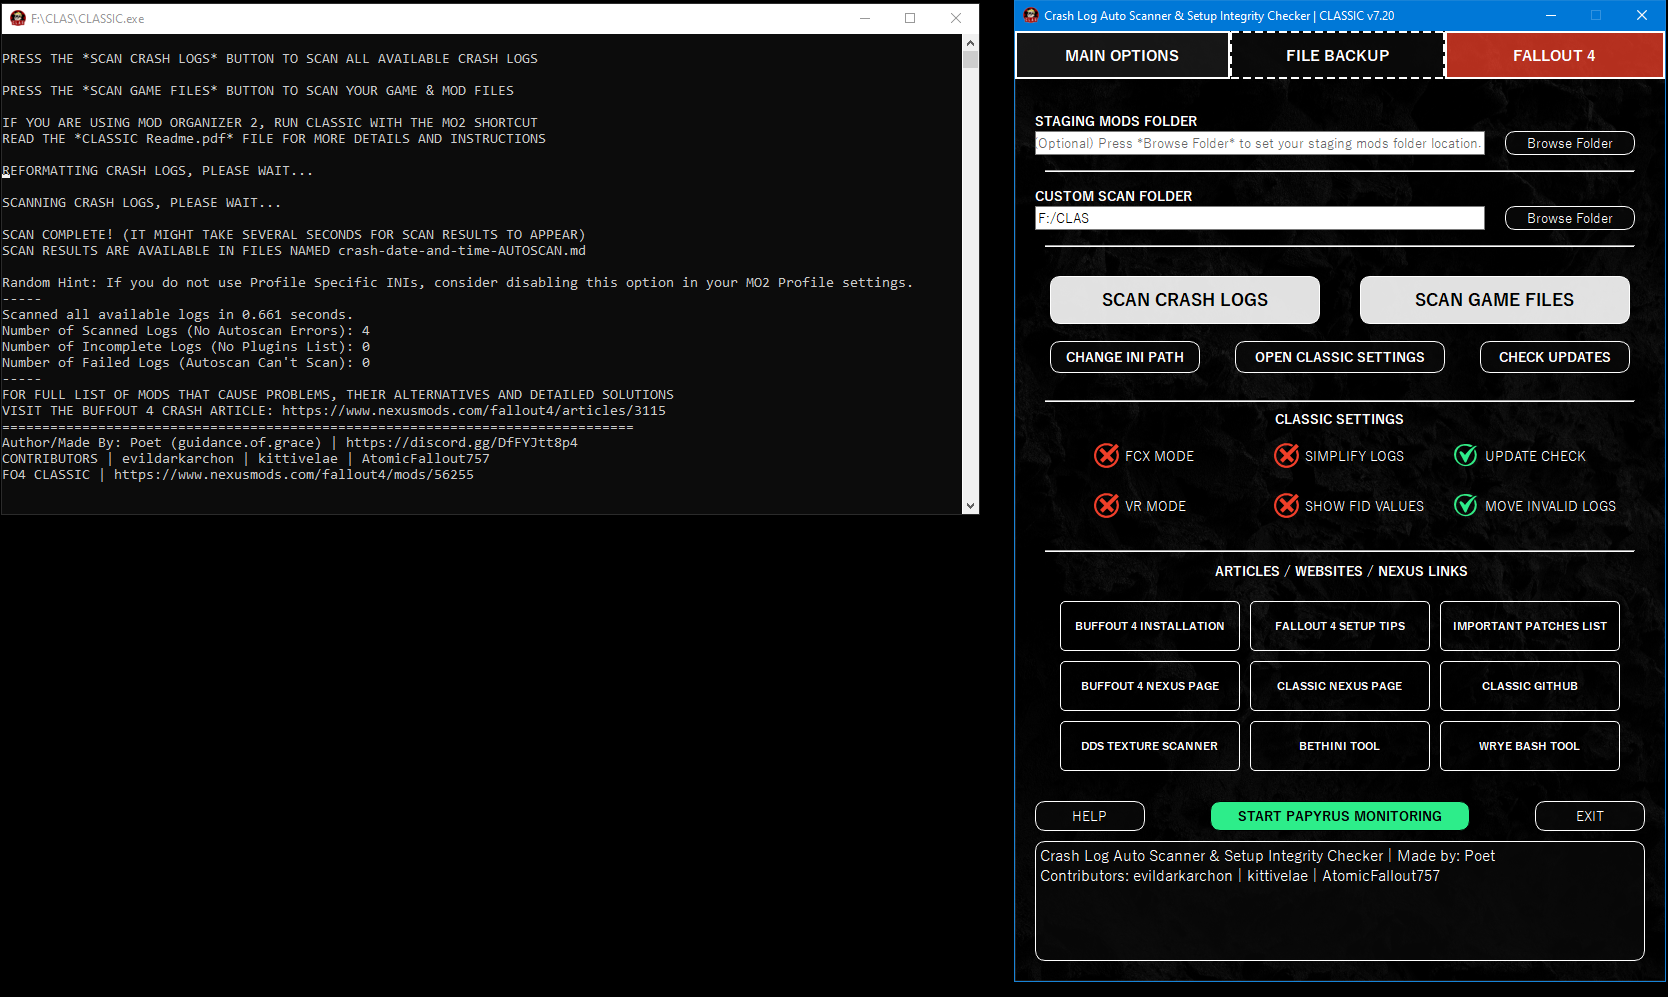Open the DDS TEXTURE SCANNER link

(1149, 746)
